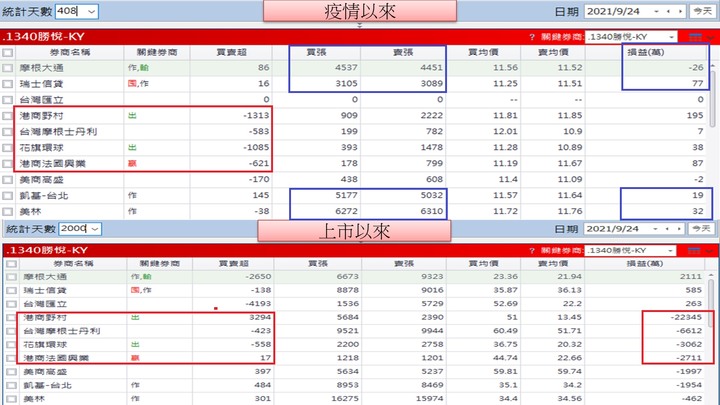This screenshot has height=405, width=720.
Task: Sort by 買張 column in 408-day panel
Action: click(x=316, y=52)
